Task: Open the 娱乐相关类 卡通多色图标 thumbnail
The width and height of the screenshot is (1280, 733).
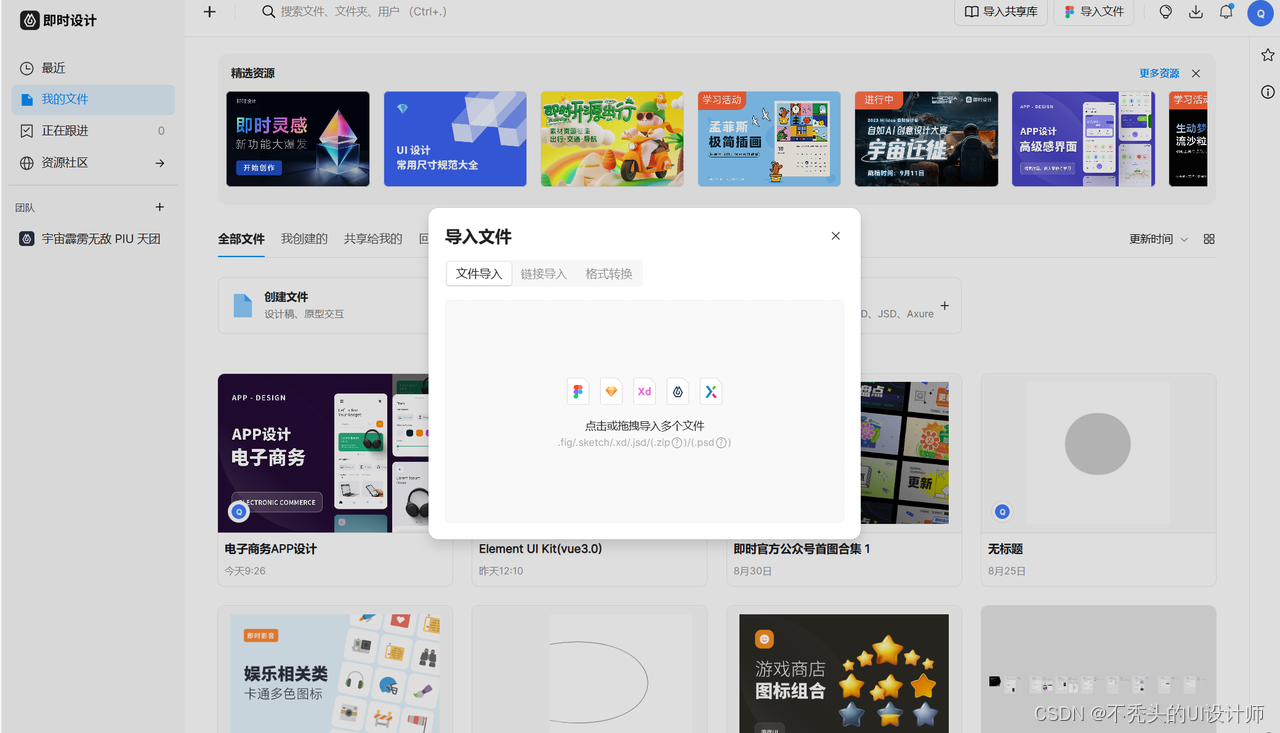Action: pyautogui.click(x=335, y=669)
